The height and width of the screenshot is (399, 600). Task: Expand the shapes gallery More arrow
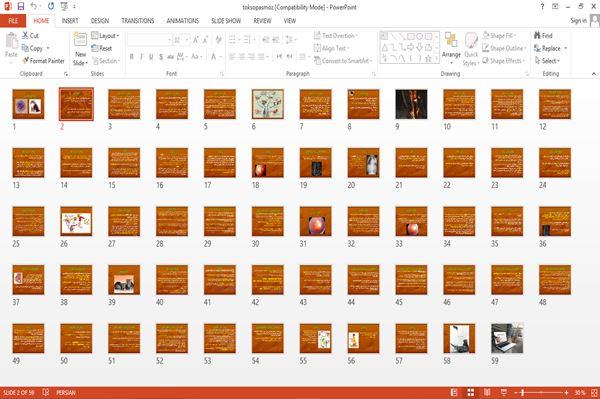coord(437,59)
